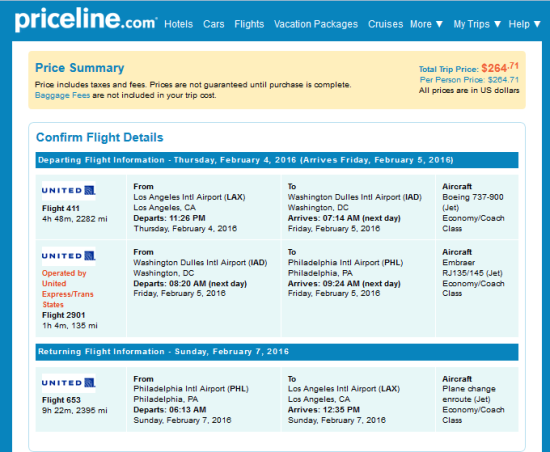Click the United logo for Flight 411

[x=68, y=190]
